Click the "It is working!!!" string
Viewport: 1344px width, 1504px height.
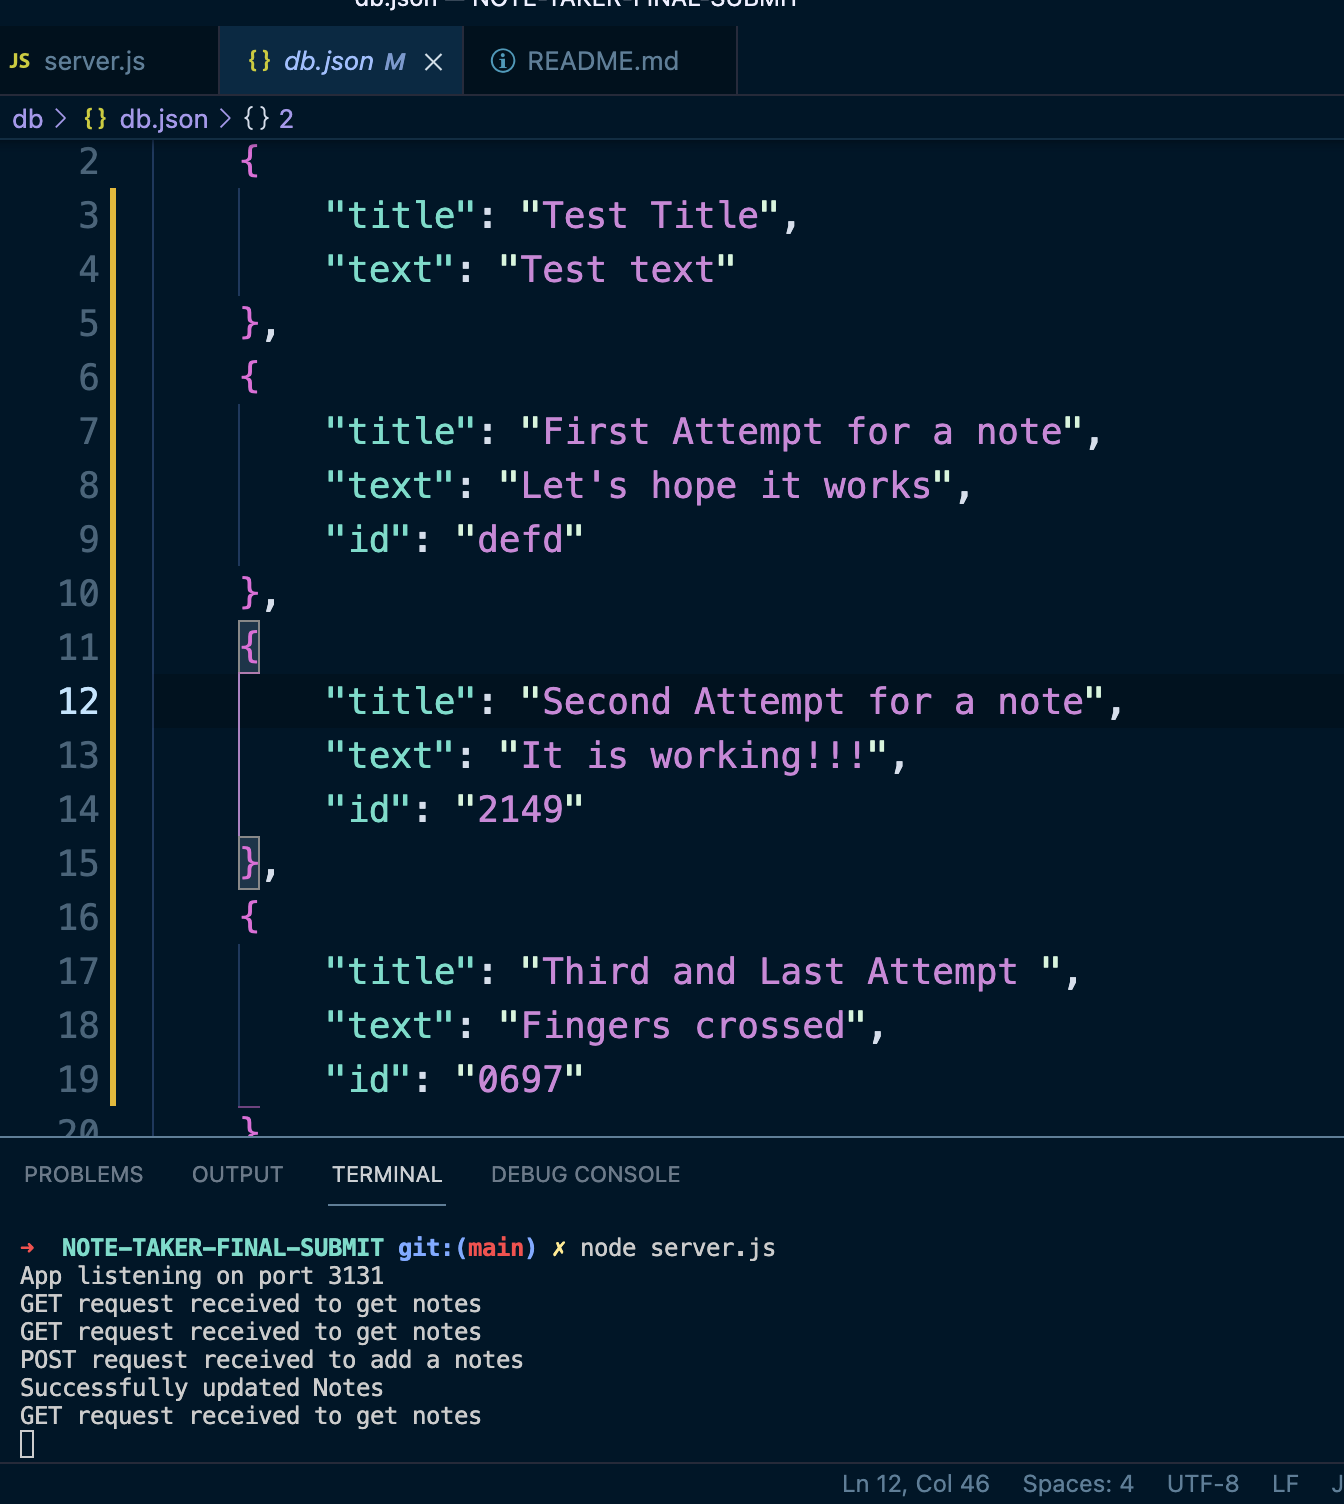(693, 756)
